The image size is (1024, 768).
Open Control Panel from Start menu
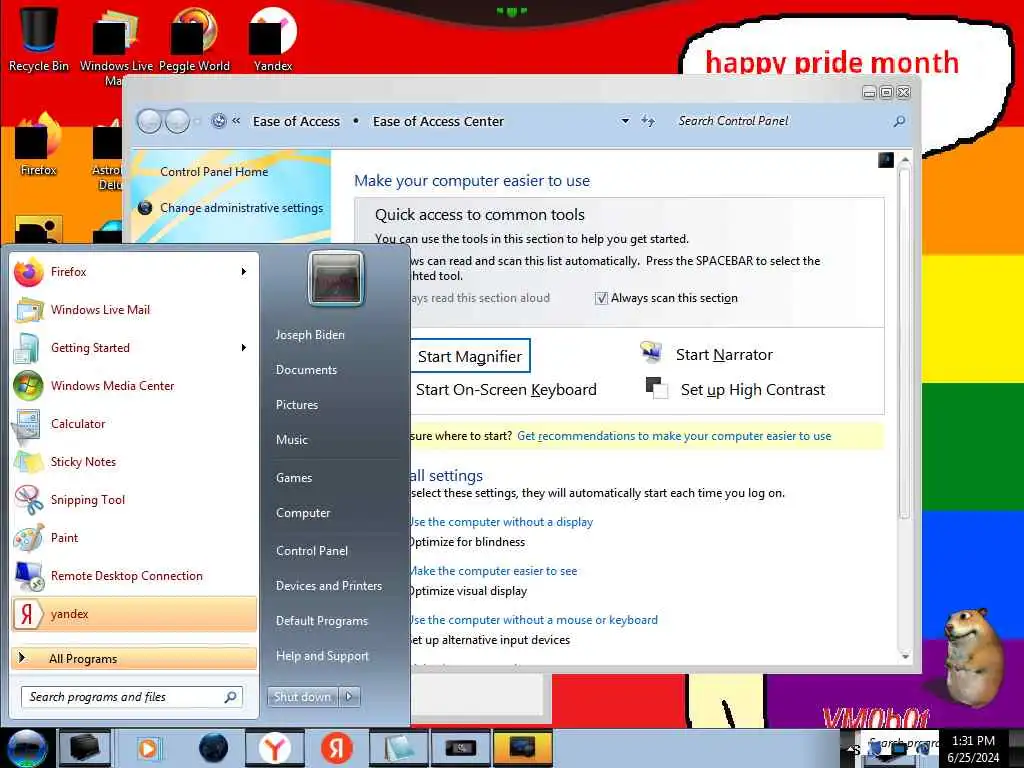coord(312,551)
